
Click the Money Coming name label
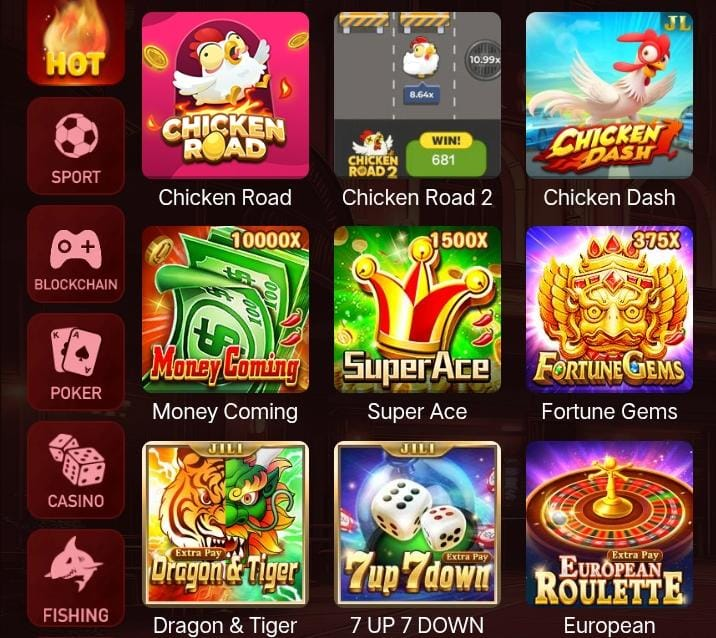(x=225, y=412)
